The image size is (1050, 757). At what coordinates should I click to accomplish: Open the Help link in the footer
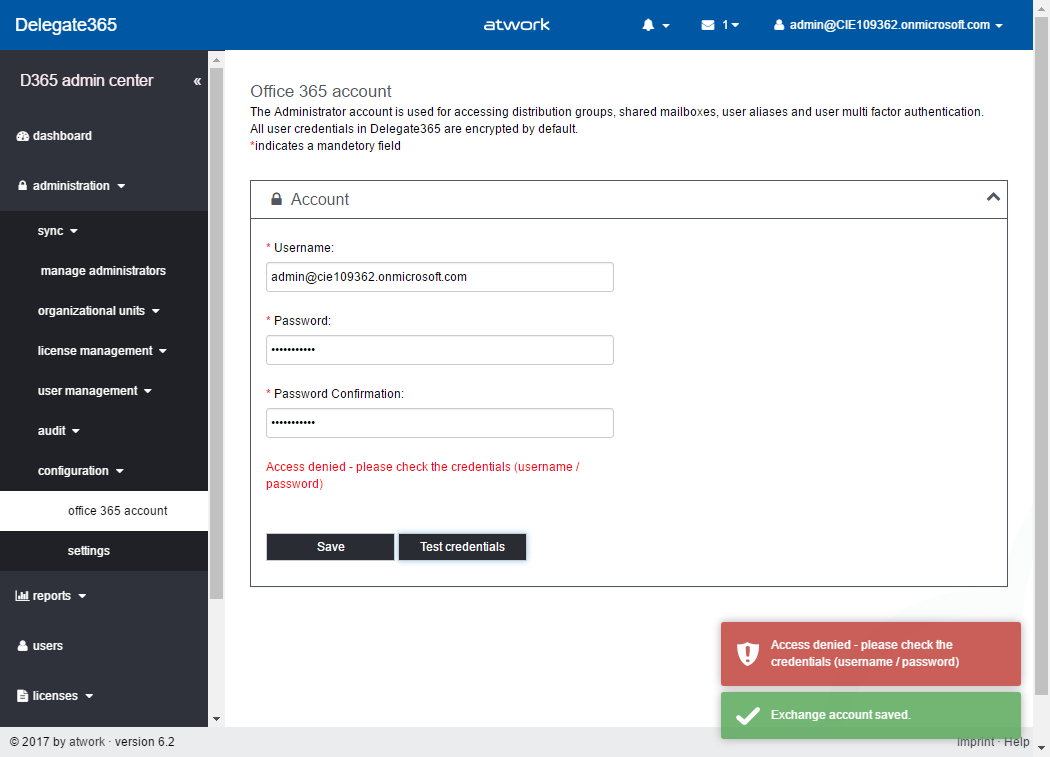tap(1017, 742)
